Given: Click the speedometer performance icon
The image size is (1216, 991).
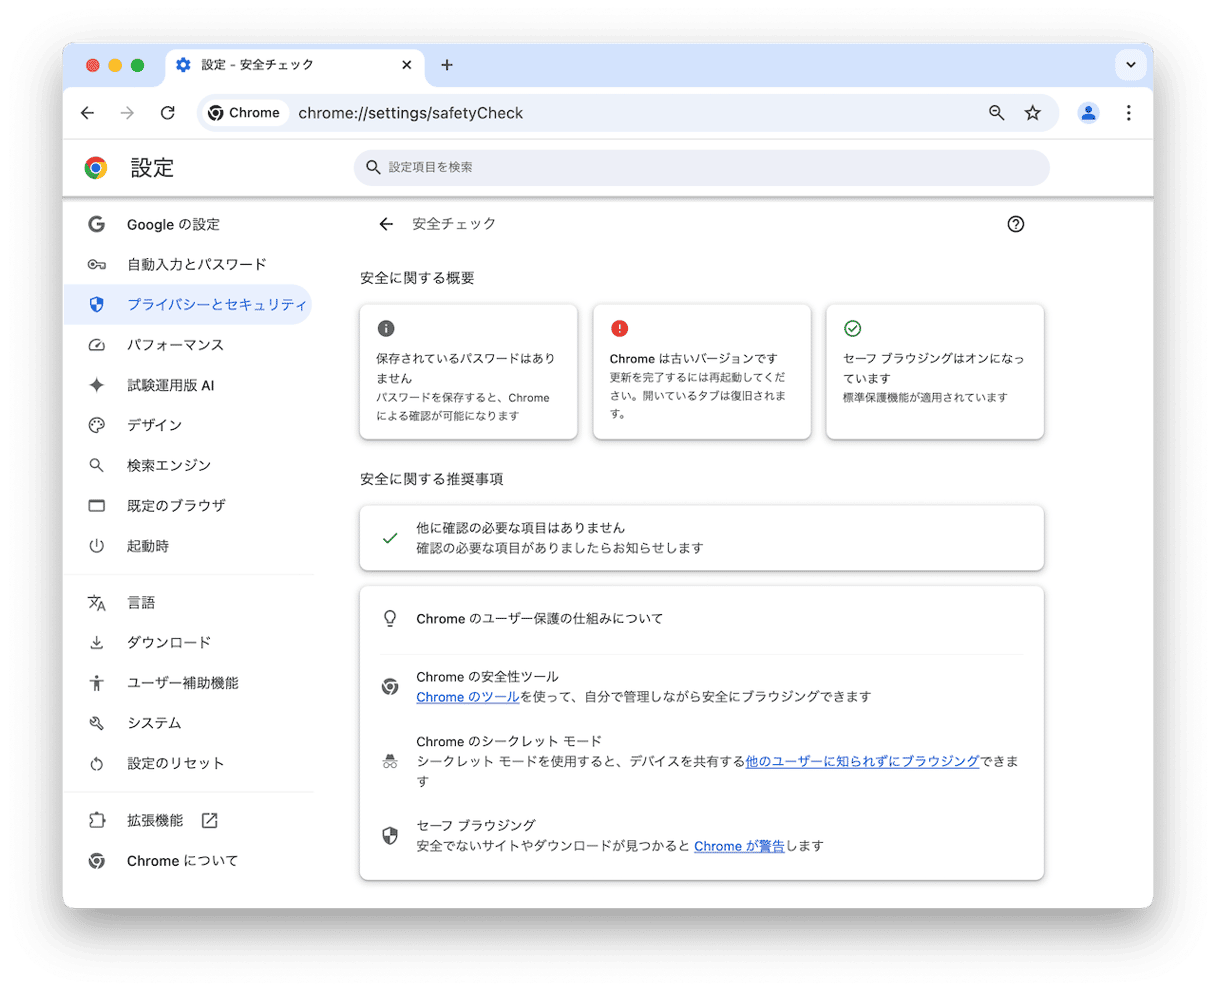Looking at the screenshot, I should pyautogui.click(x=96, y=345).
